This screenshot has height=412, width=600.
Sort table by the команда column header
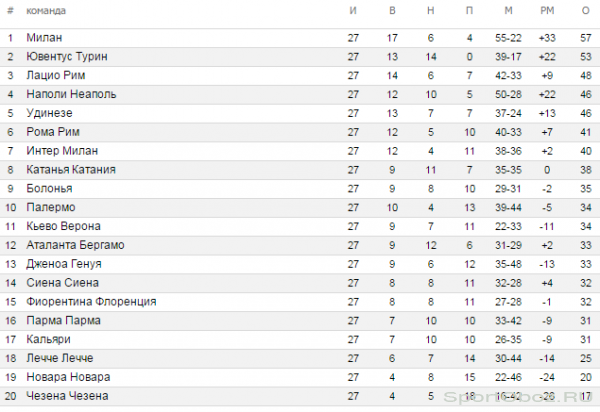46,11
